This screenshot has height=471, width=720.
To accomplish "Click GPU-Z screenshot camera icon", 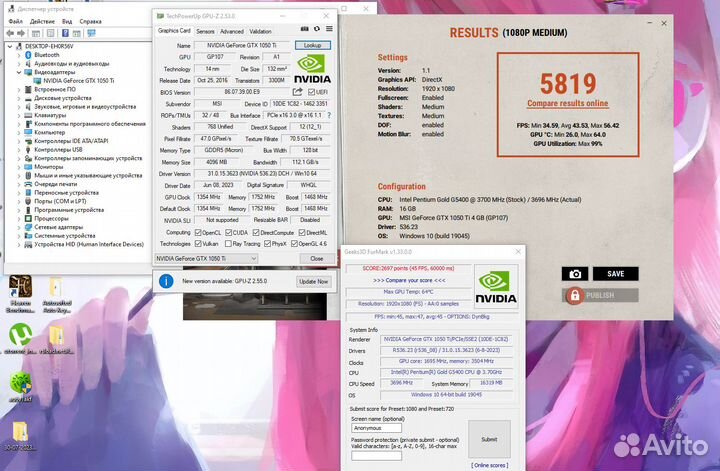I will [x=304, y=29].
